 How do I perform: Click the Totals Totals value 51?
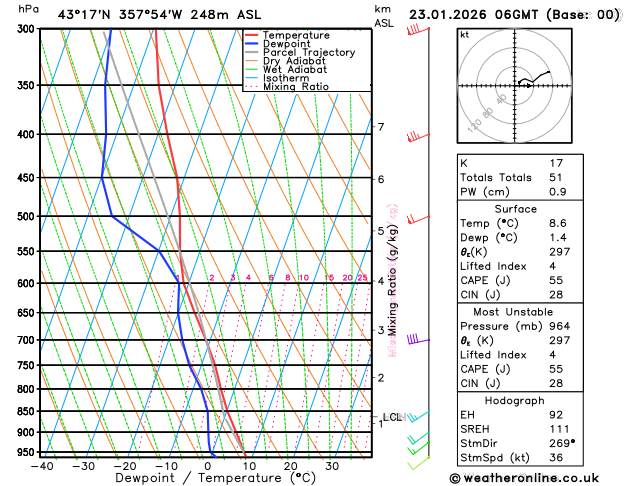point(556,178)
